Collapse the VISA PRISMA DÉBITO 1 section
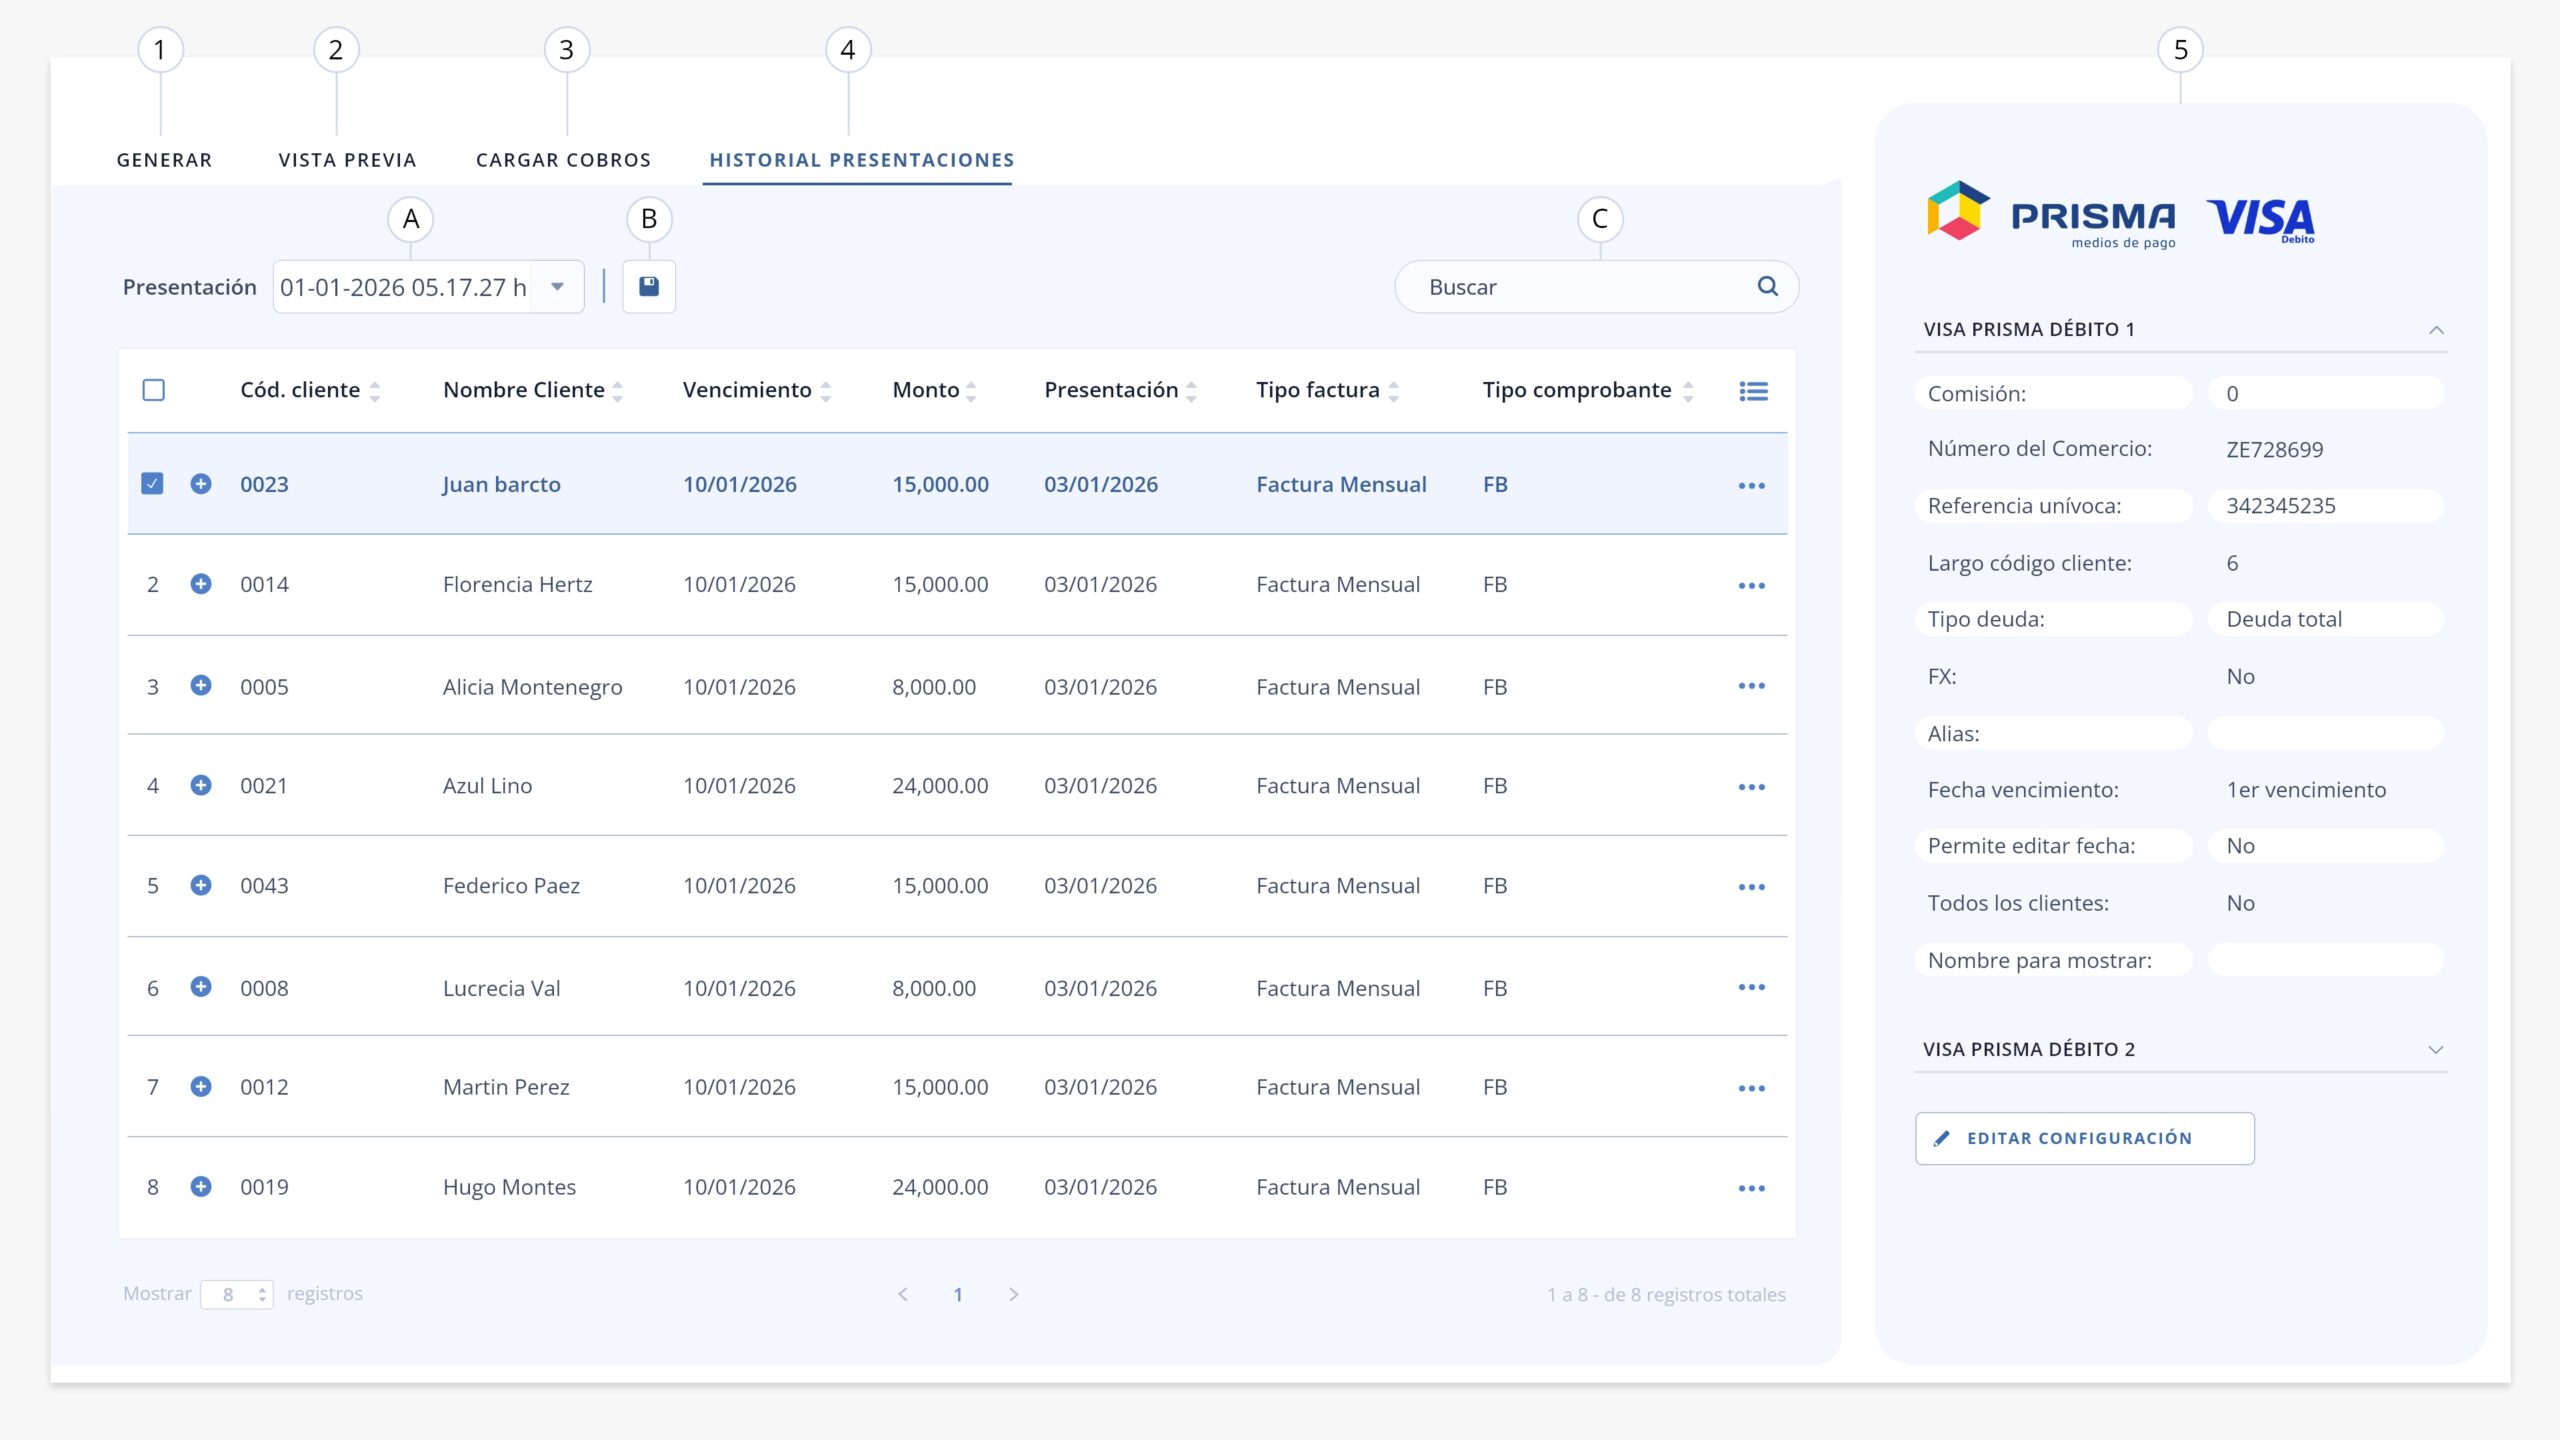 [2436, 330]
